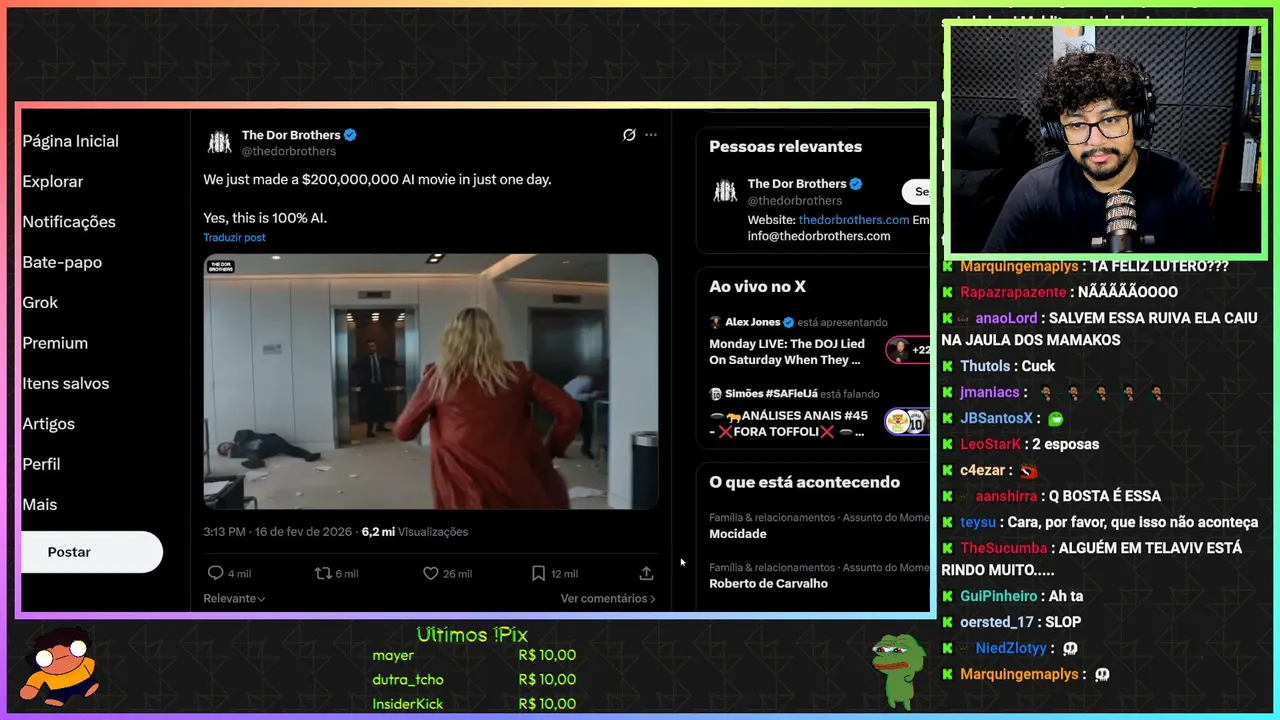Screen dimensions: 1280x720
Task: Click chat username teysu
Action: coord(978,522)
